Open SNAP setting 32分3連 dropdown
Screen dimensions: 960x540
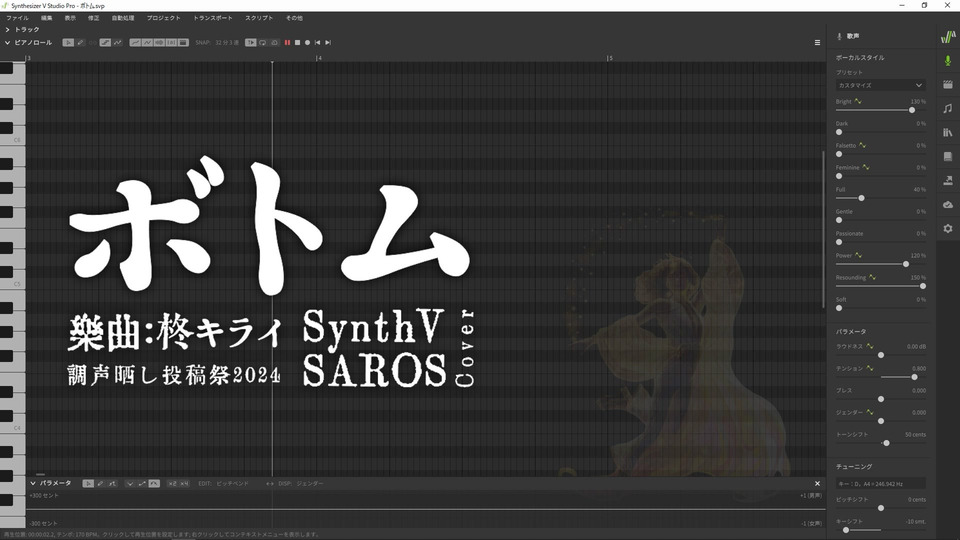227,43
